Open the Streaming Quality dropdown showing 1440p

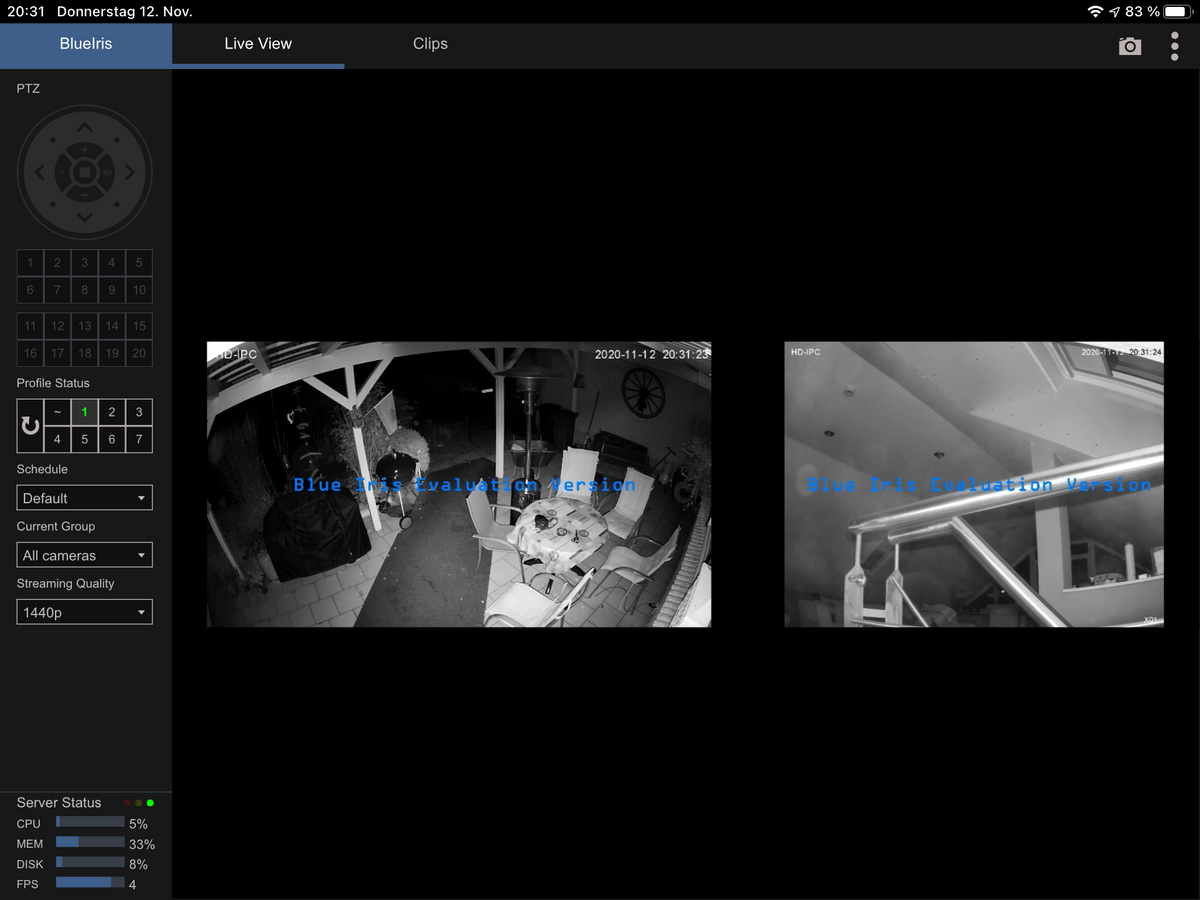(85, 612)
